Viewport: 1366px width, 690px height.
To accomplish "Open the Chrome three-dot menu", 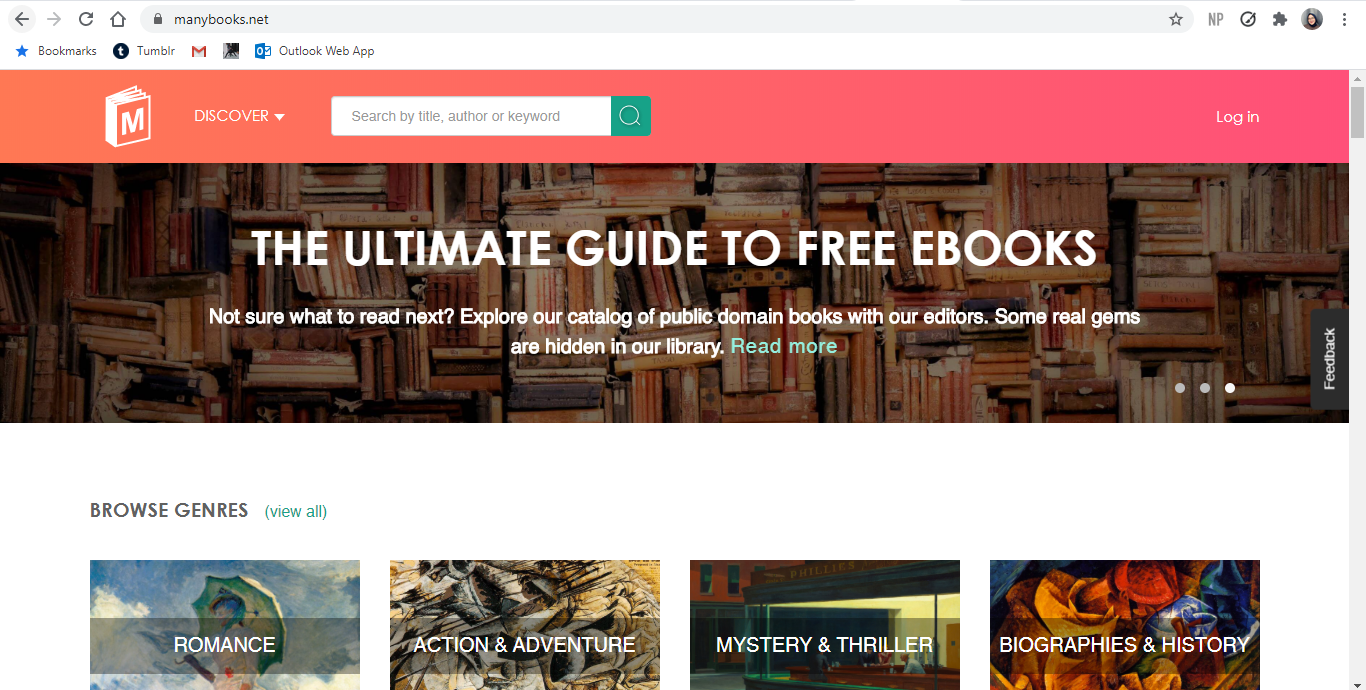I will click(x=1344, y=19).
